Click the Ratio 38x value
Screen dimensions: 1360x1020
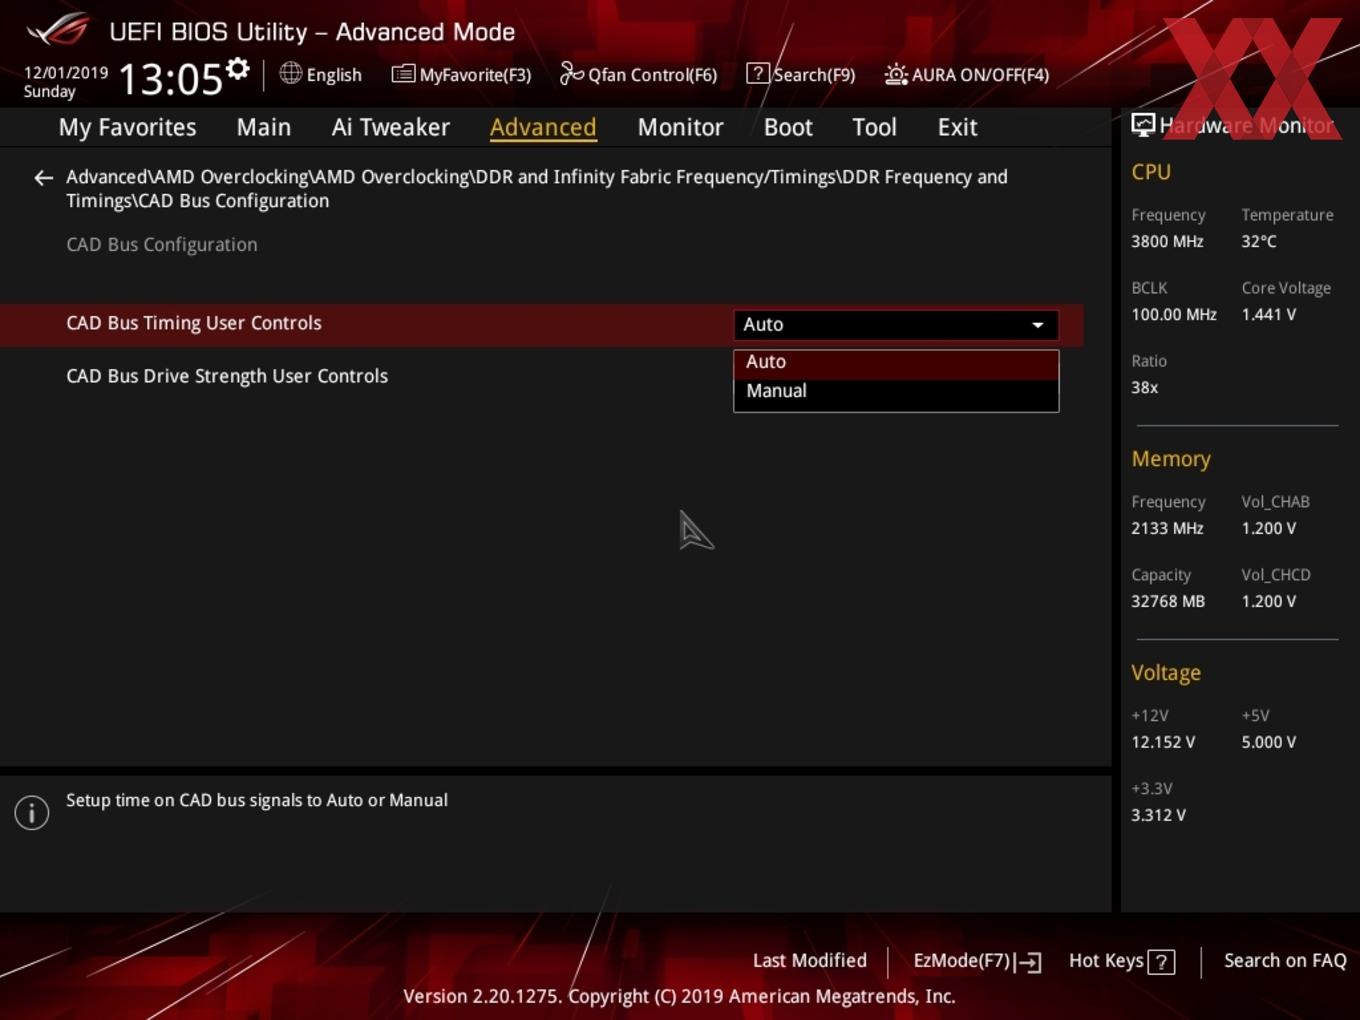coord(1144,387)
